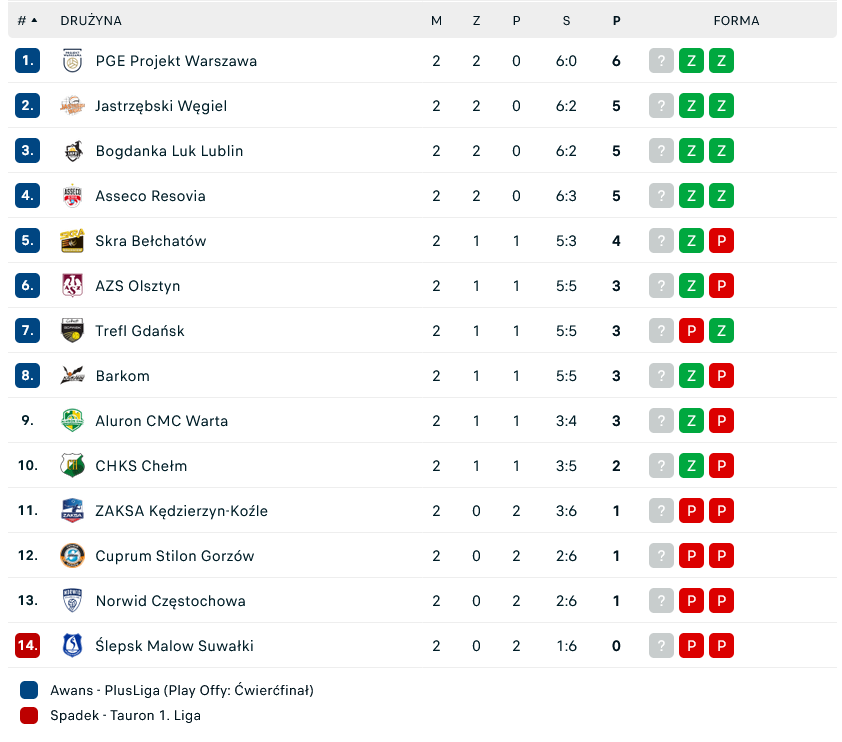This screenshot has width=842, height=742.
Task: Open Norwid Częstochowa team link
Action: pos(170,601)
